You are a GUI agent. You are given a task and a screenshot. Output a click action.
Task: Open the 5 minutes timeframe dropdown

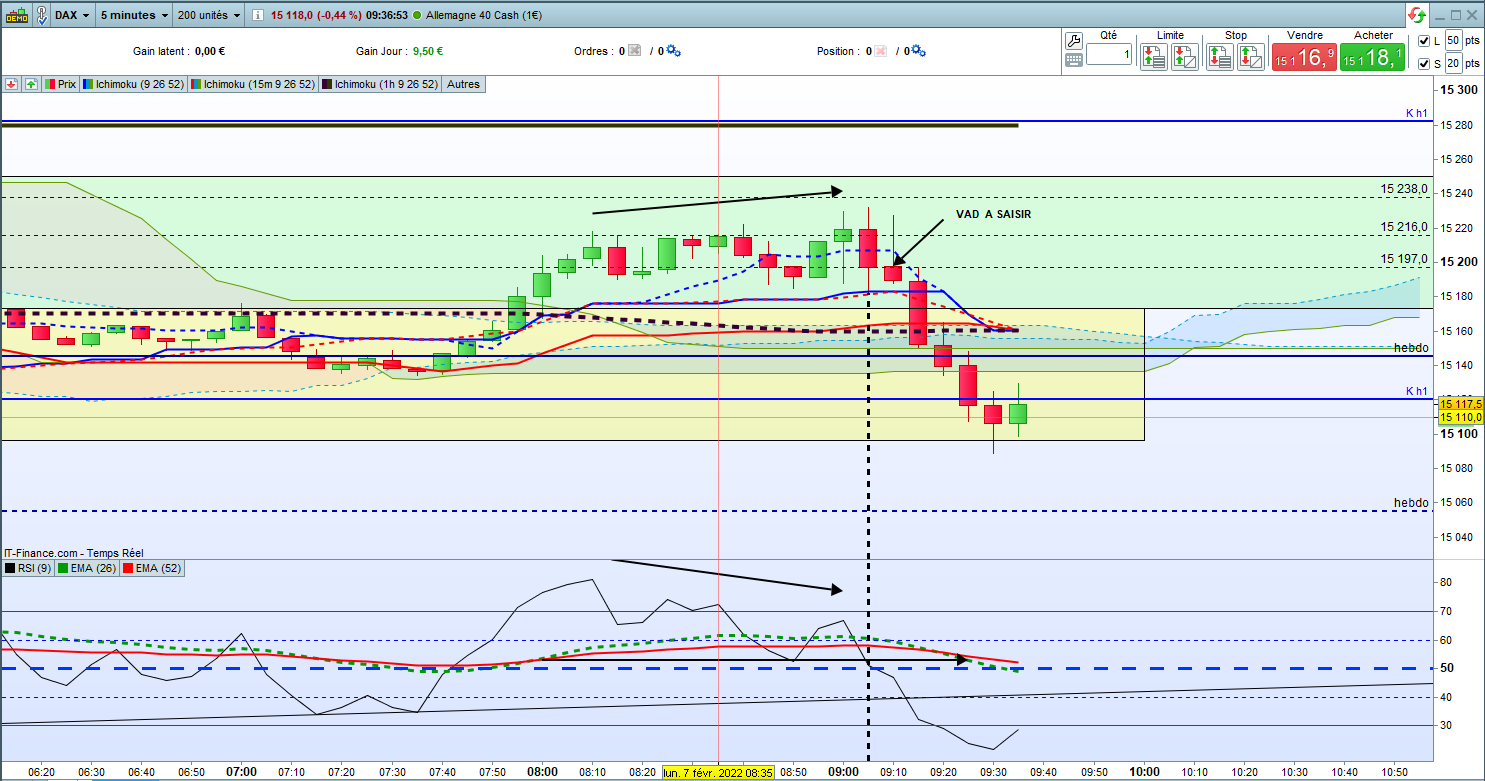[134, 16]
